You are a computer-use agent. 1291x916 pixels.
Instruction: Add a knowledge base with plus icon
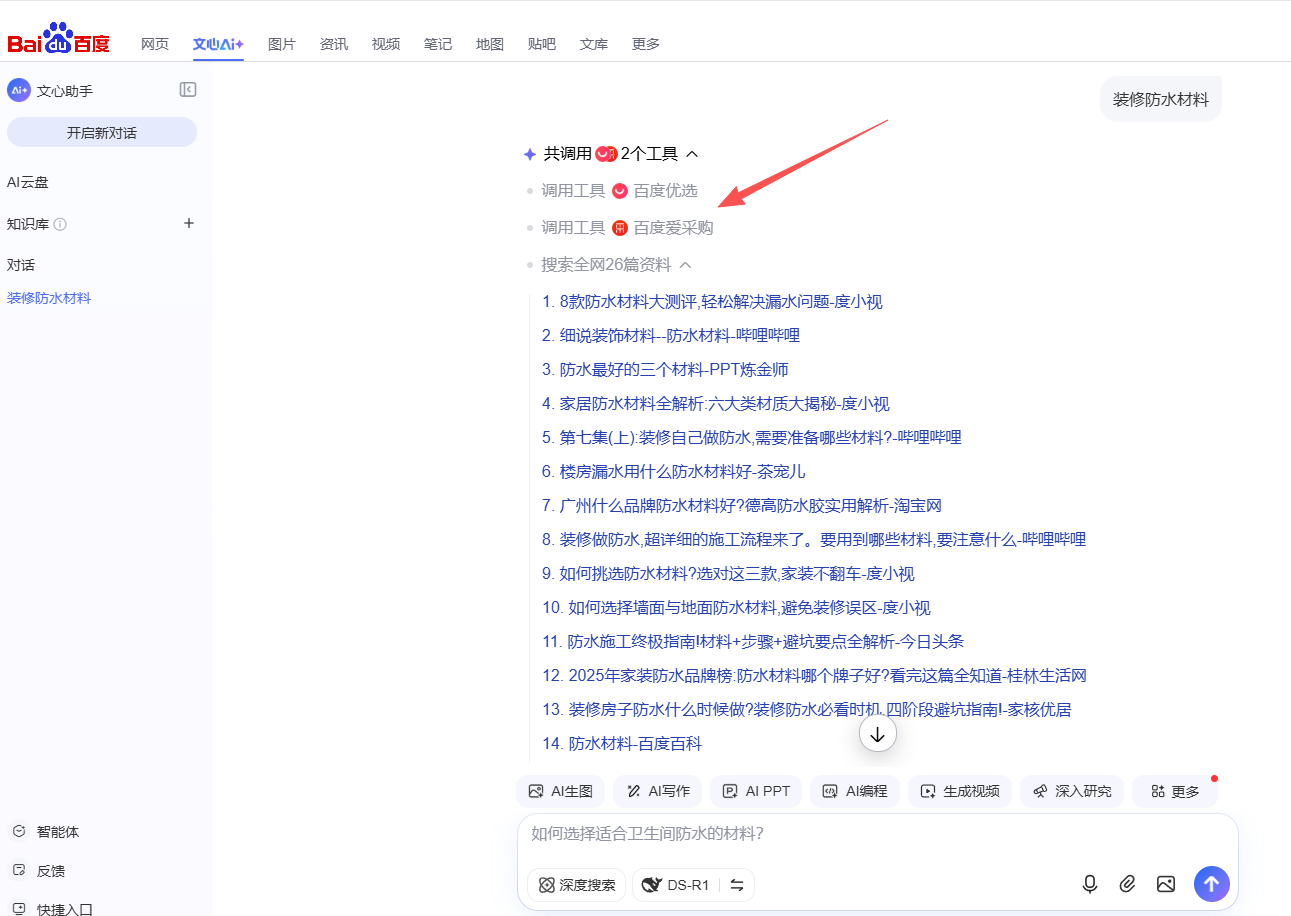click(189, 223)
